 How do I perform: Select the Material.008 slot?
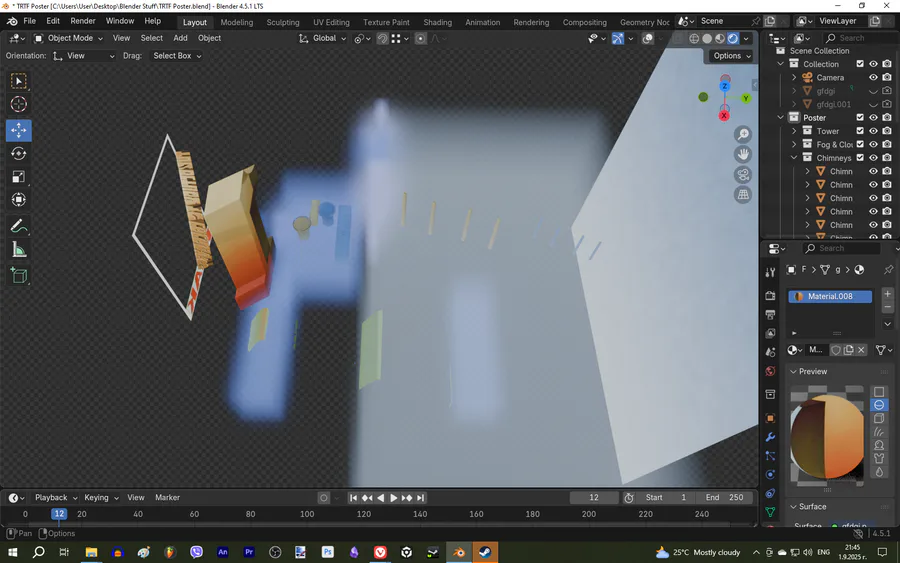[830, 297]
